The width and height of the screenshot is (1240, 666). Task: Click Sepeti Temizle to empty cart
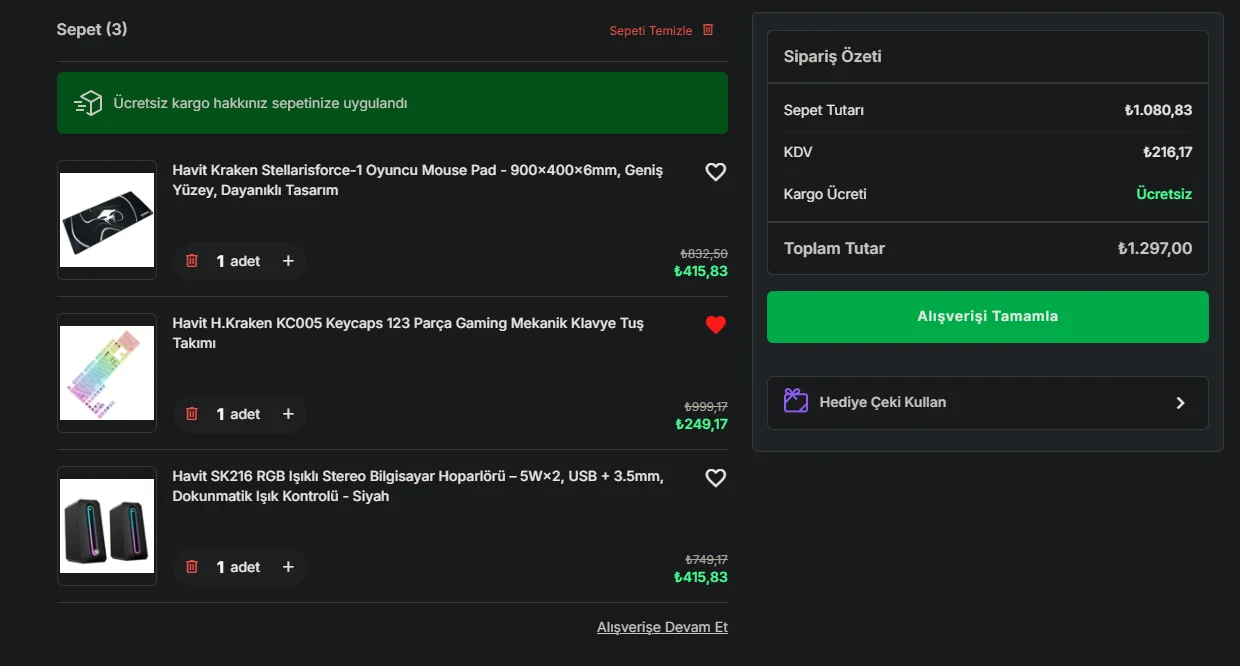click(650, 31)
